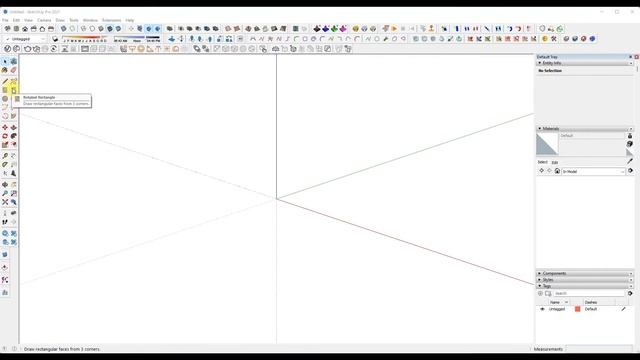Pick the 3D Text tool
This screenshot has height=360, width=640.
point(13,173)
